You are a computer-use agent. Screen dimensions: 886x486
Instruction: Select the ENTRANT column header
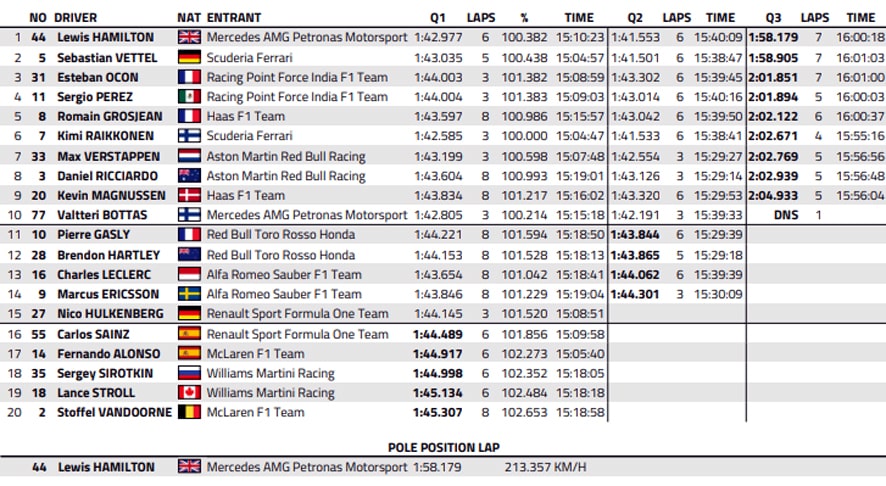[234, 18]
